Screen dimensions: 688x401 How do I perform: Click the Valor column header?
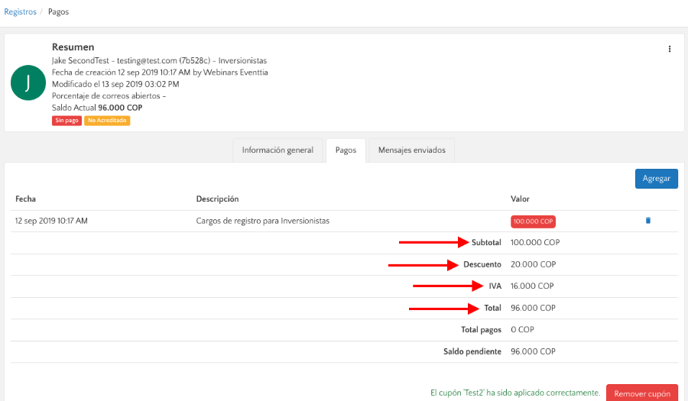(x=520, y=199)
